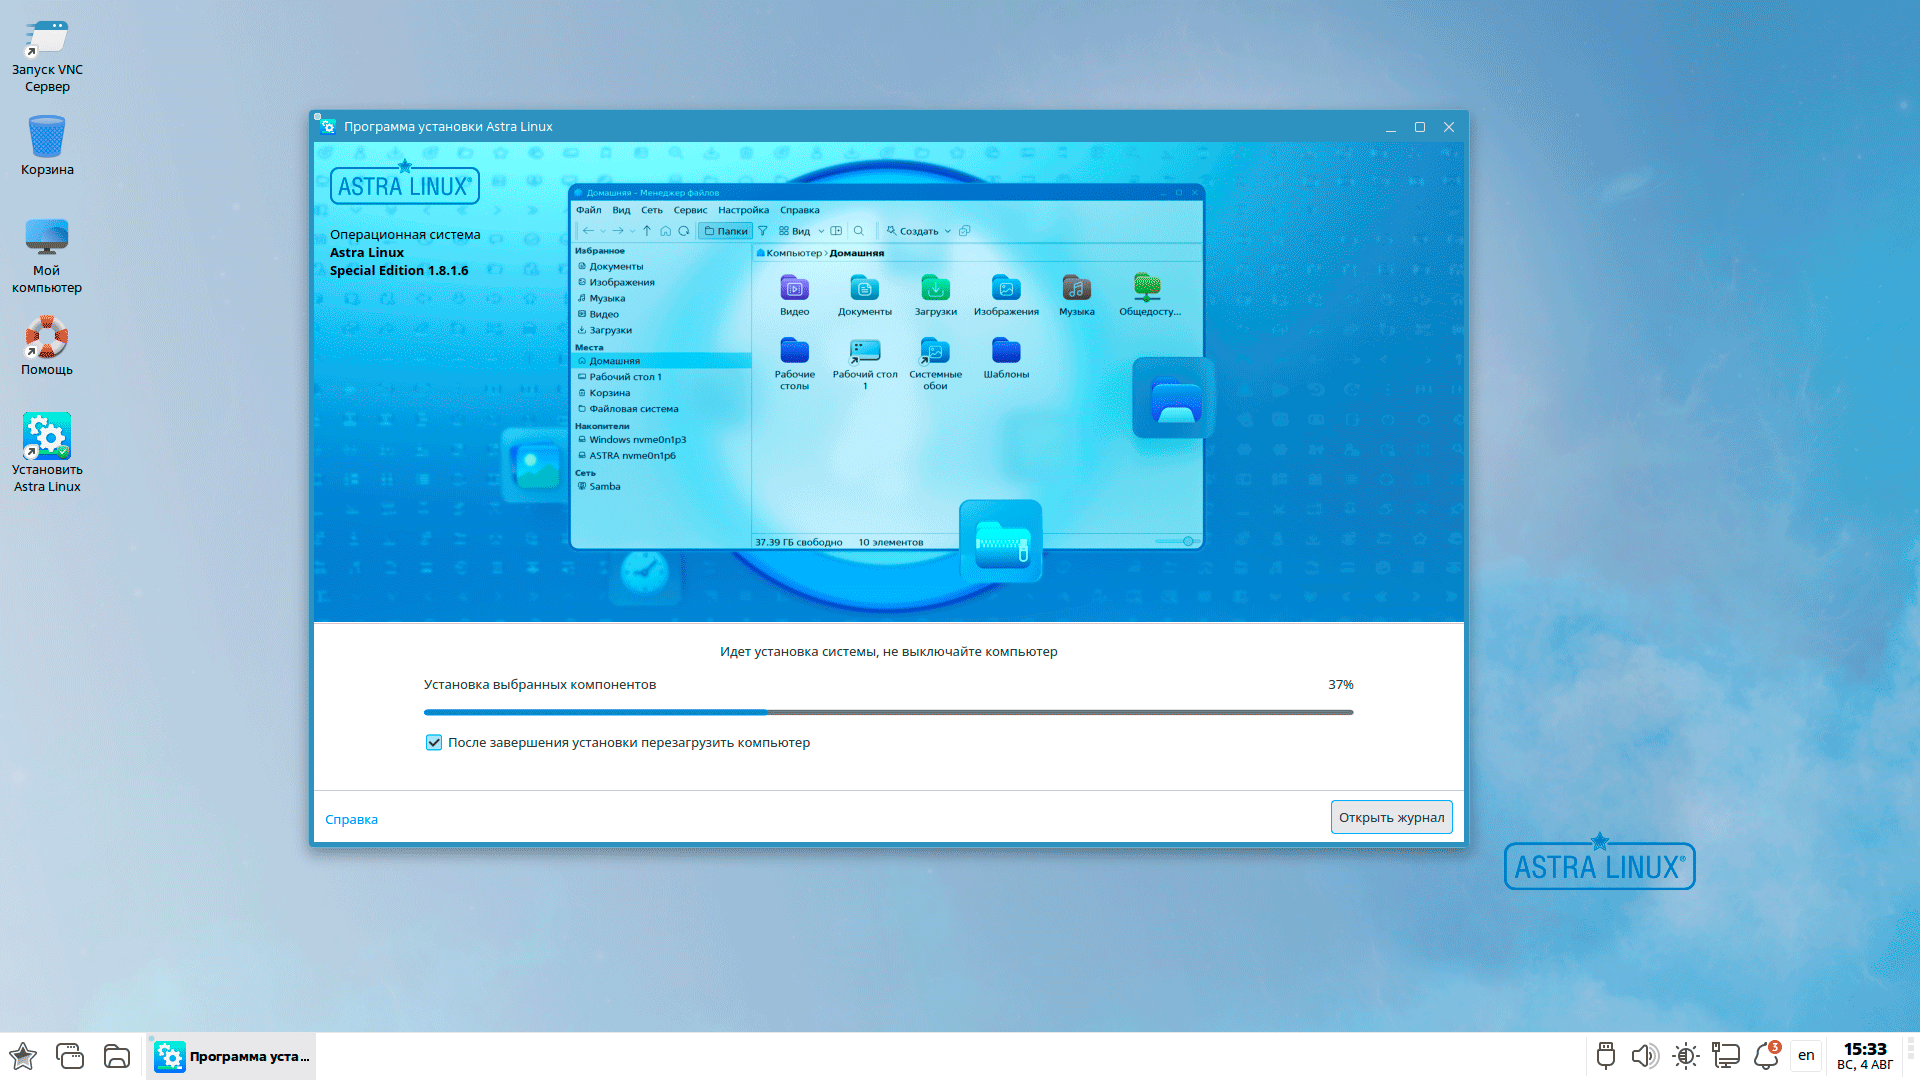Image resolution: width=1920 pixels, height=1080 pixels.
Task: Click the window switcher taskbar icon
Action: 70,1056
